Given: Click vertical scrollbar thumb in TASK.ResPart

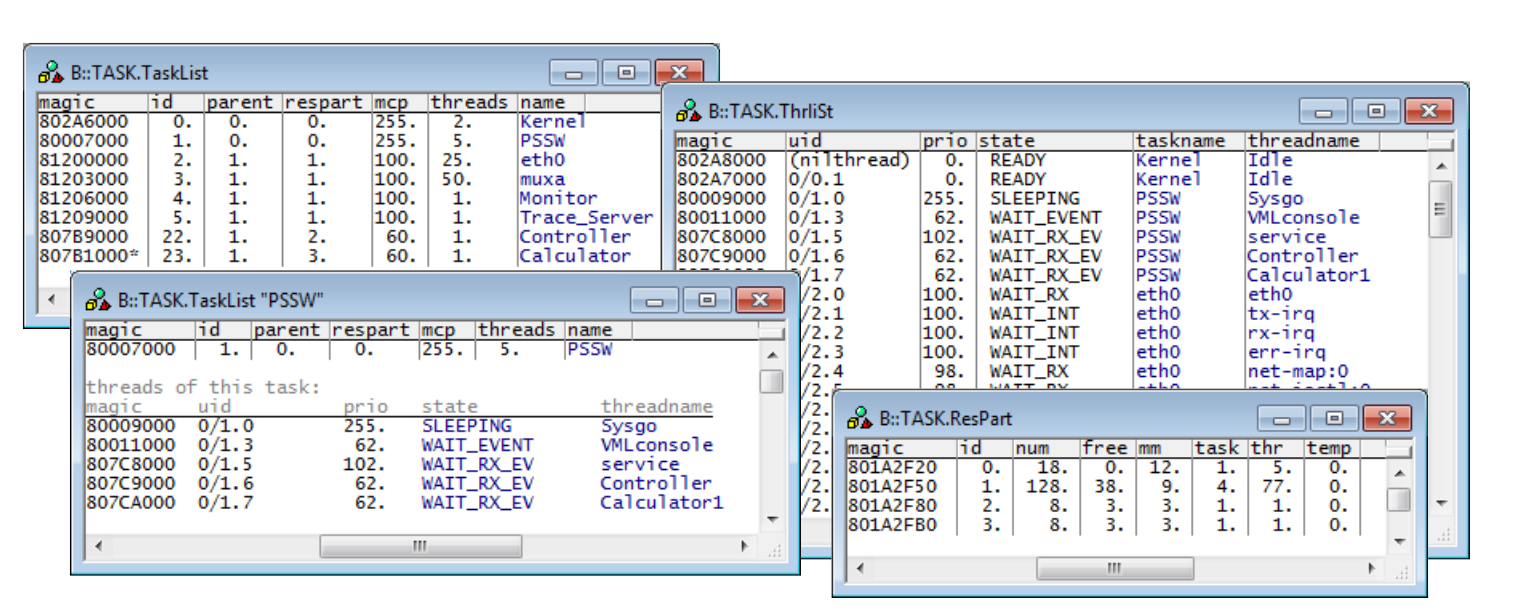Looking at the screenshot, I should click(x=1399, y=499).
